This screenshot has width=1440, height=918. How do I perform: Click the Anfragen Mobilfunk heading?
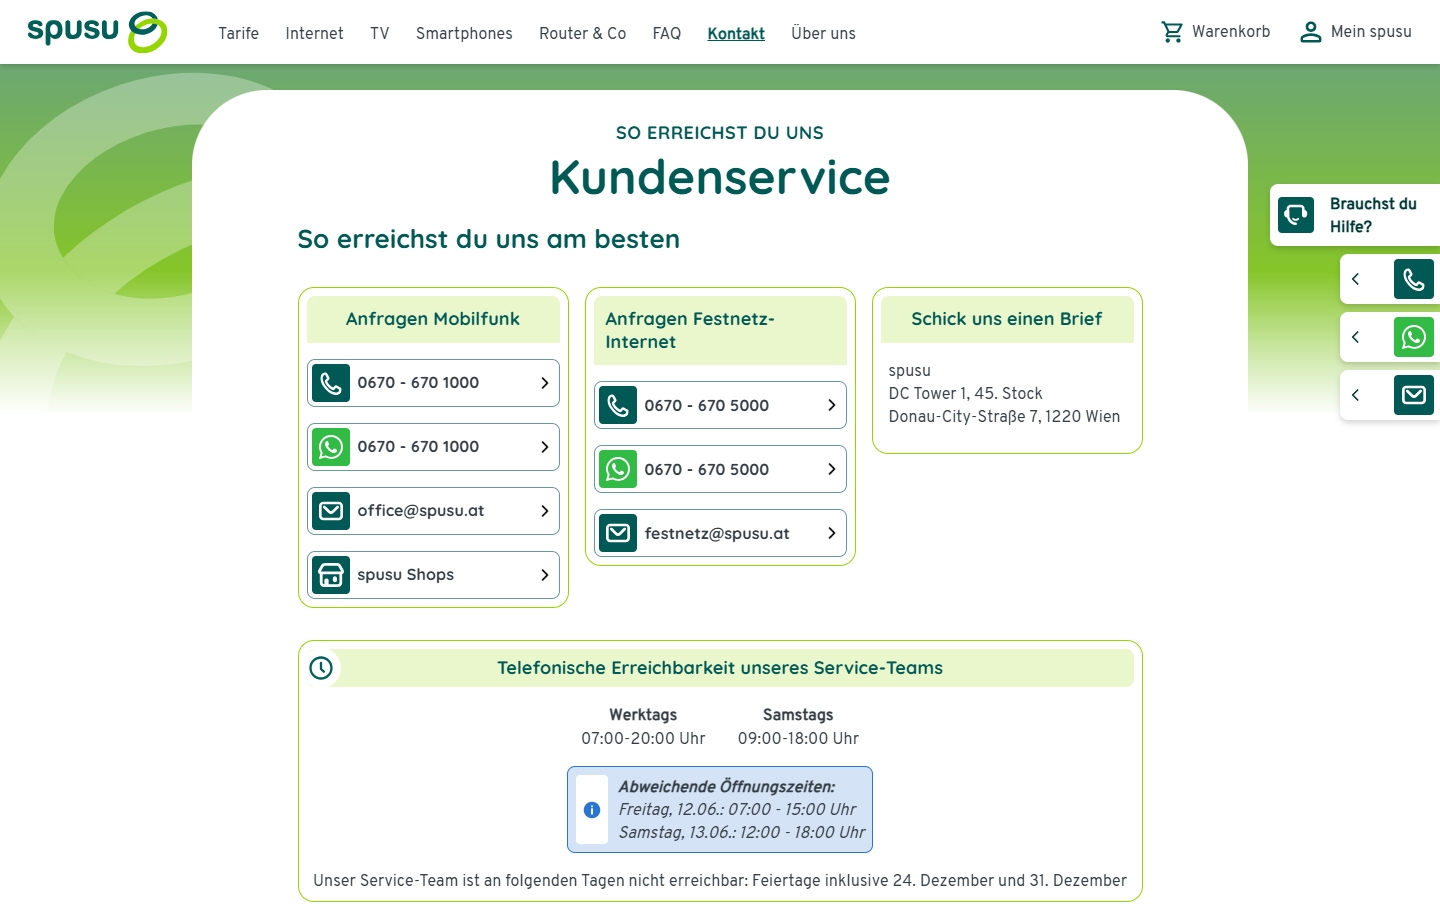[433, 319]
